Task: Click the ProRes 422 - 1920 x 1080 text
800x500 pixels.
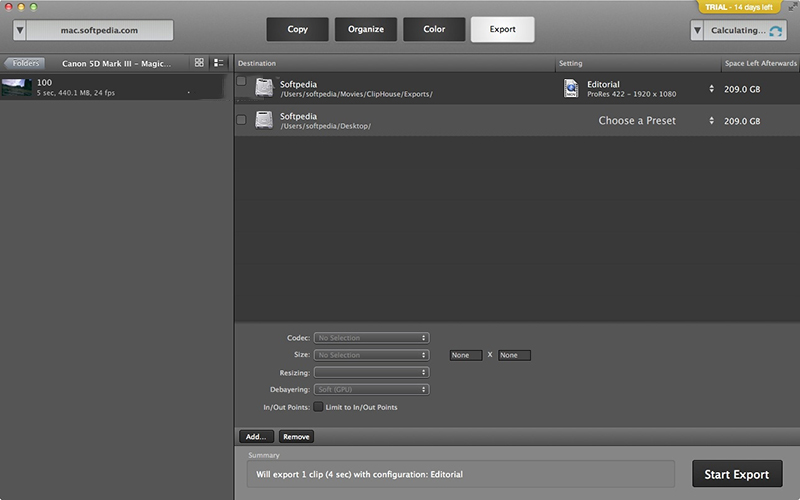Action: 632,94
